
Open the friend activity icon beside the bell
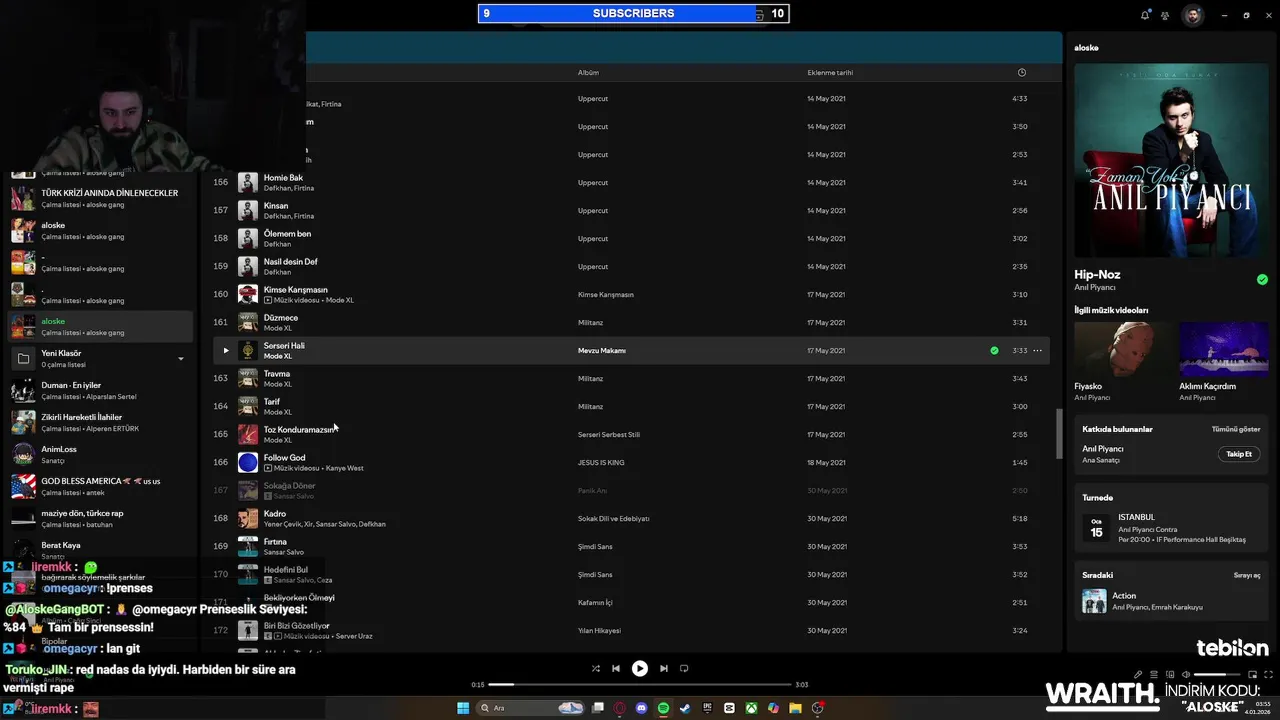pyautogui.click(x=1165, y=15)
